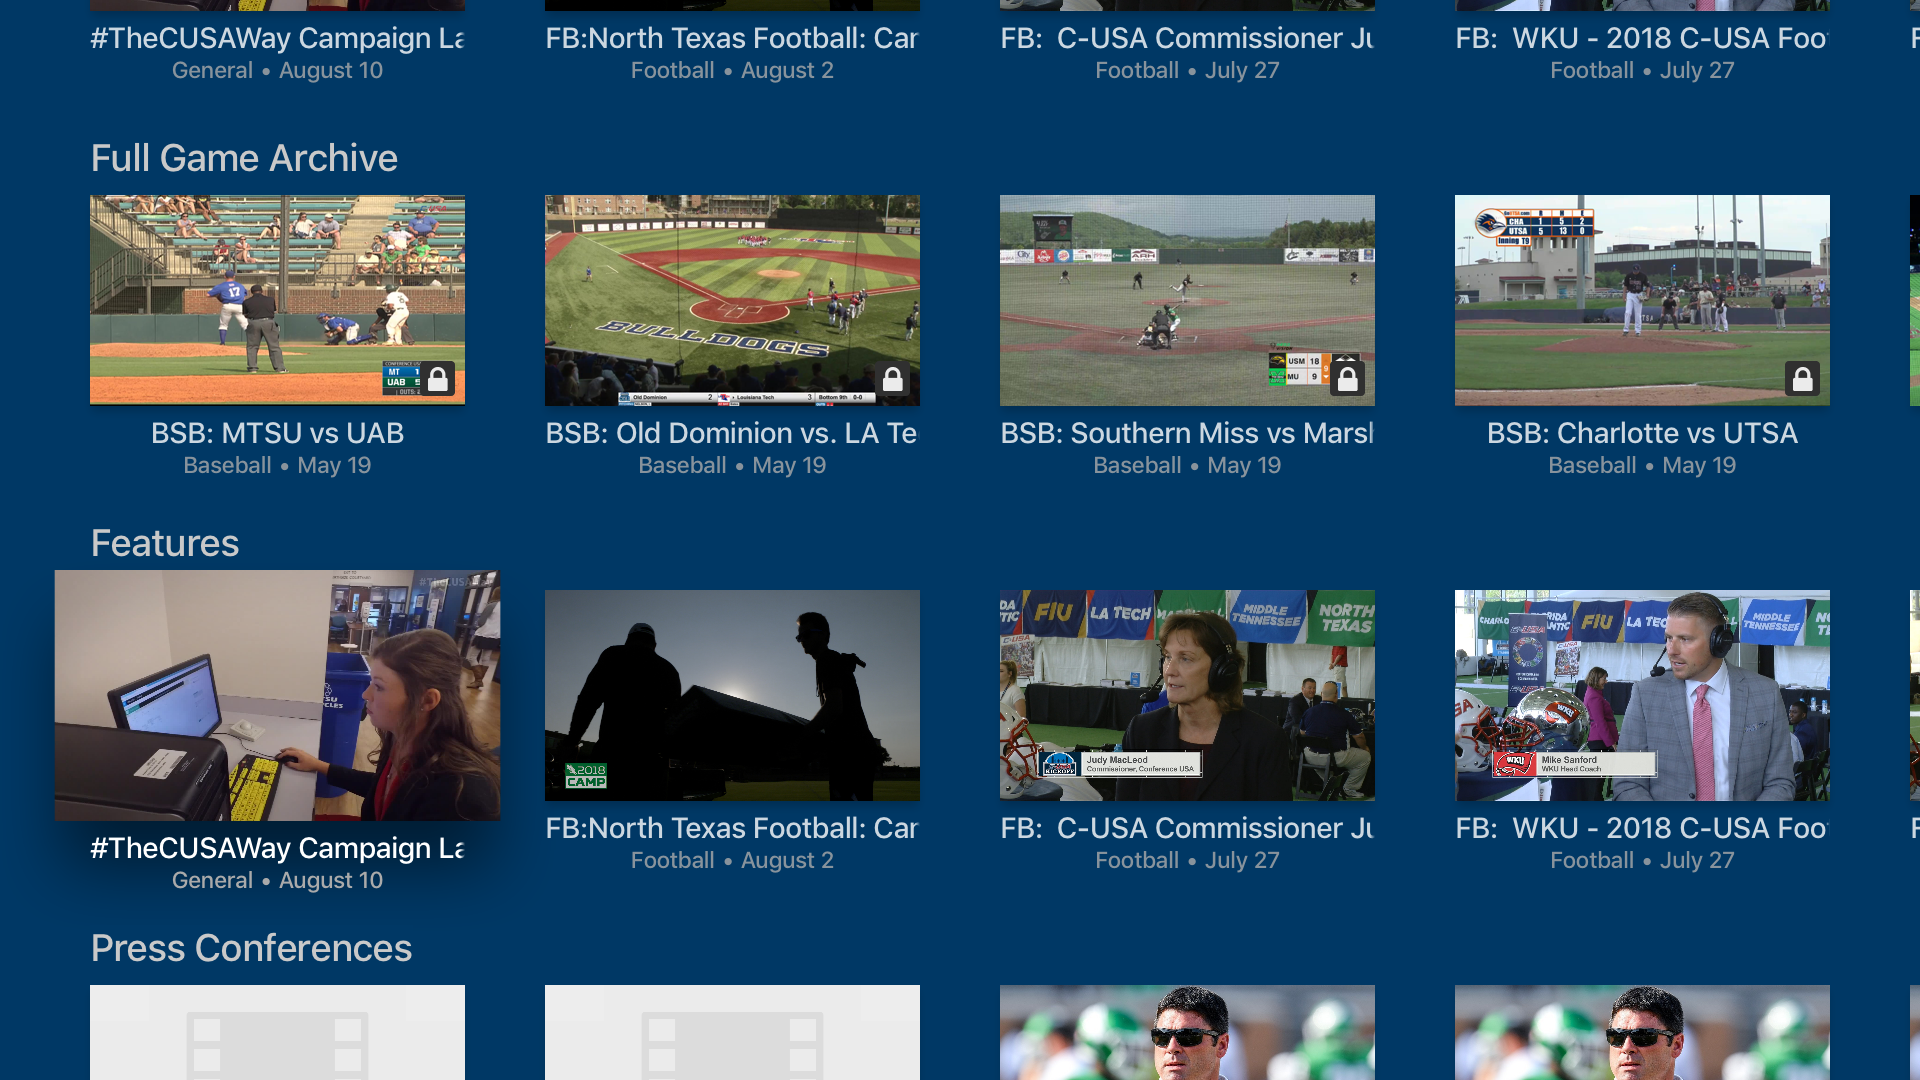Open the Mike Sanford WKU coach thumbnail

(1642, 695)
